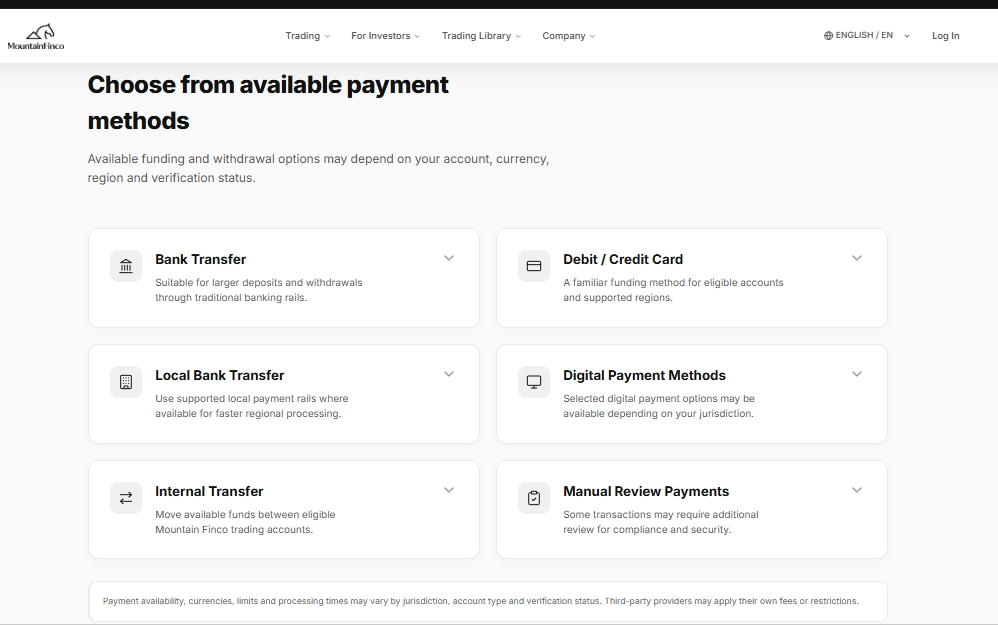Click 'Some transactions may require additional' description
This screenshot has width=998, height=625.
tap(661, 522)
